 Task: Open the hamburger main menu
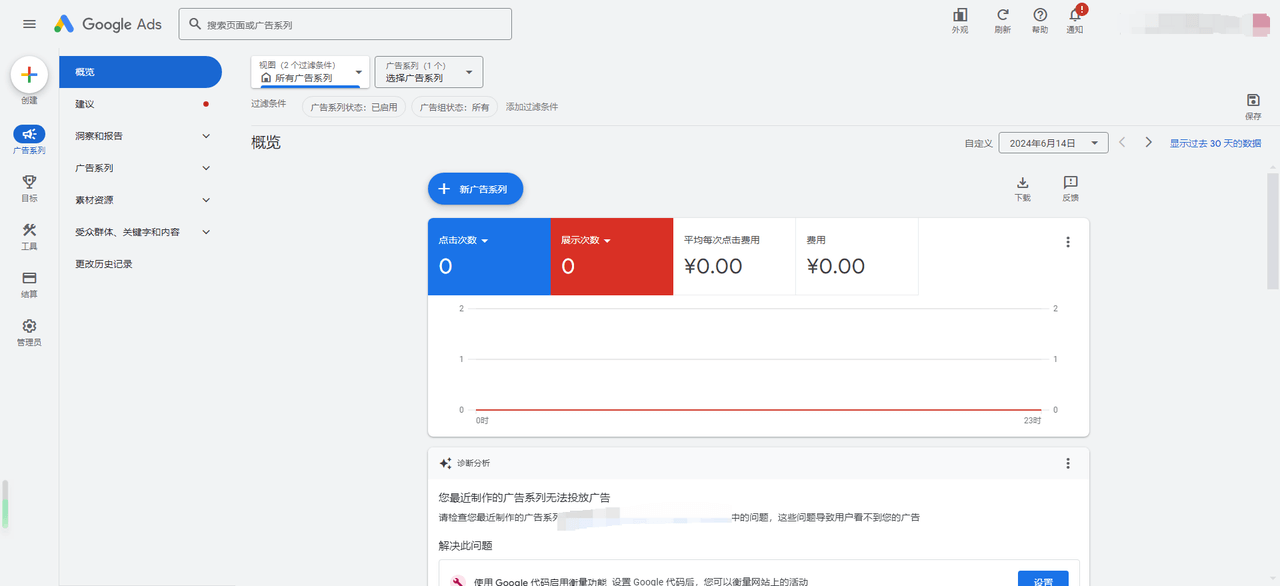coord(29,24)
